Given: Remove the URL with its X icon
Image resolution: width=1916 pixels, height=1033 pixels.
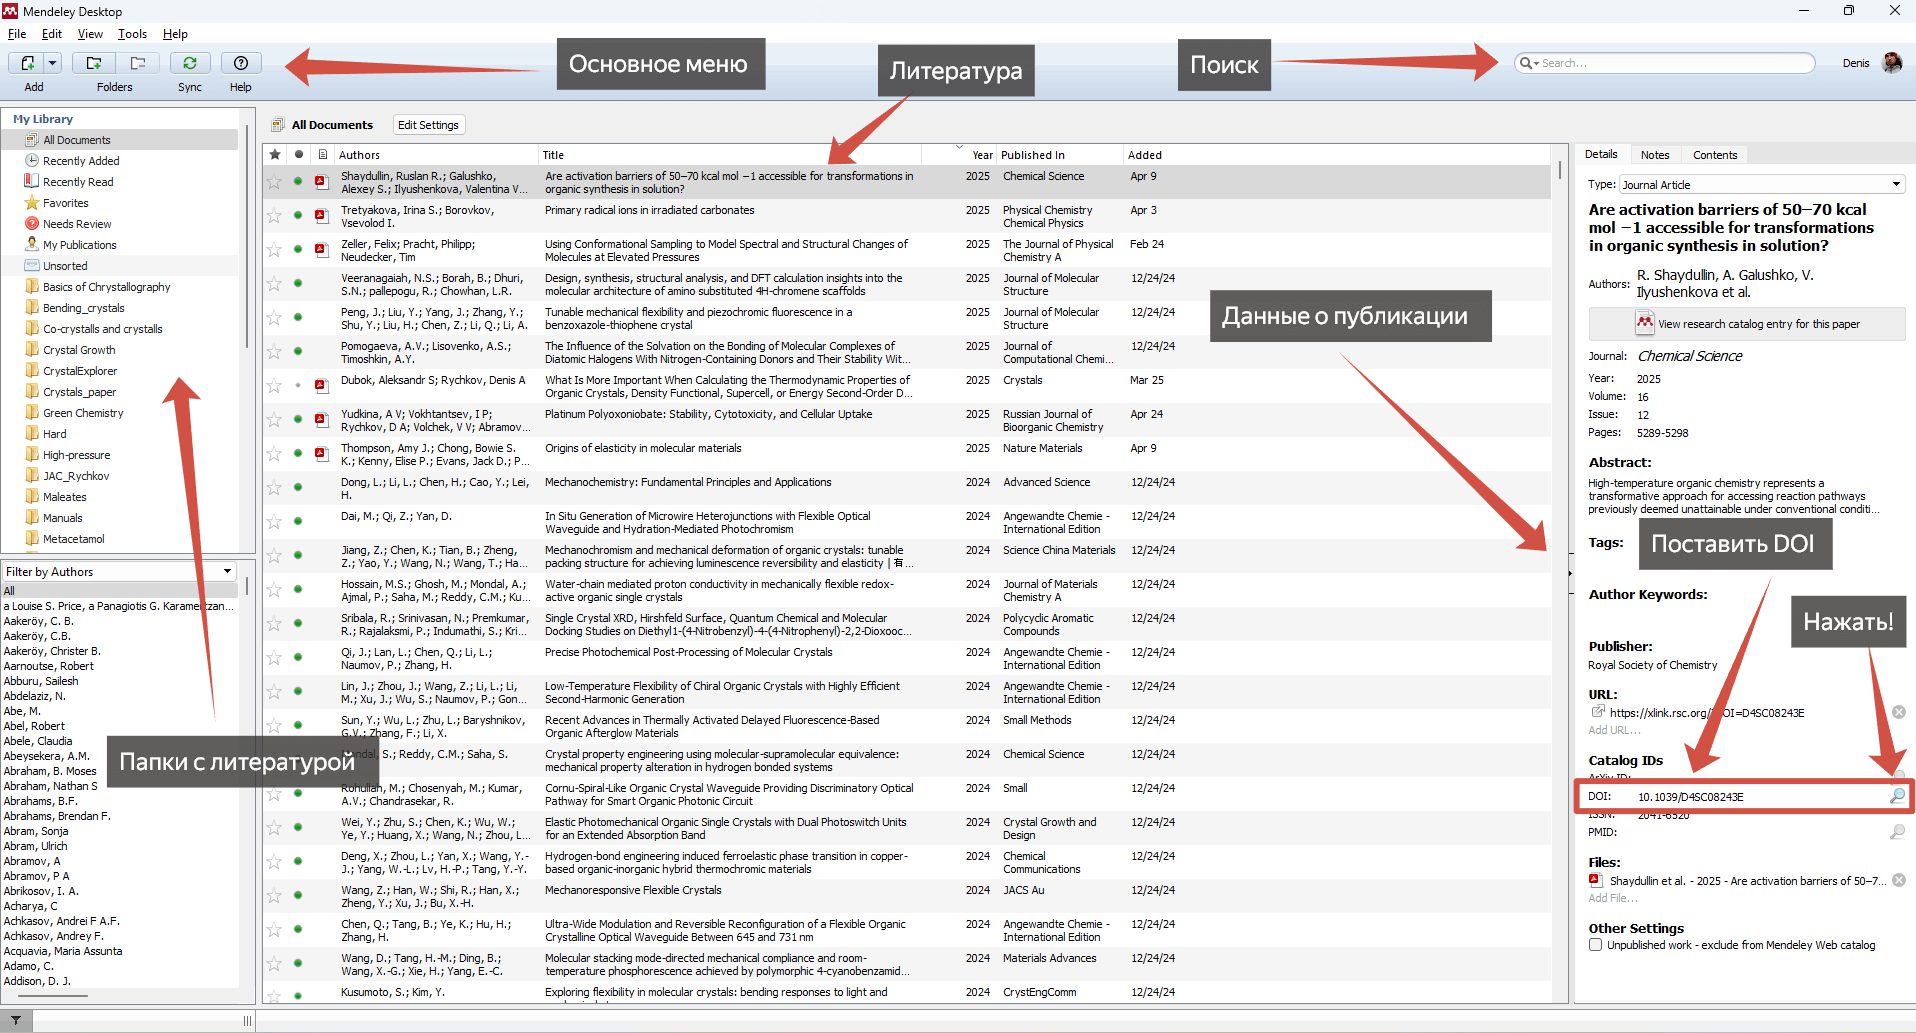Looking at the screenshot, I should coord(1899,712).
